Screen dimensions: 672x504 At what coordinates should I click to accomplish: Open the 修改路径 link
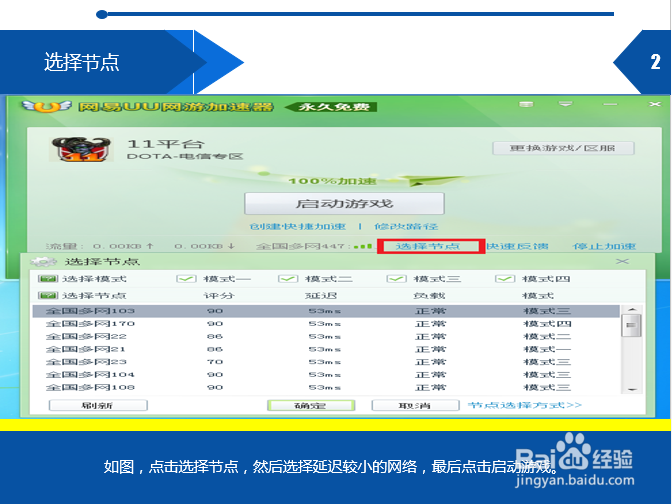click(406, 226)
